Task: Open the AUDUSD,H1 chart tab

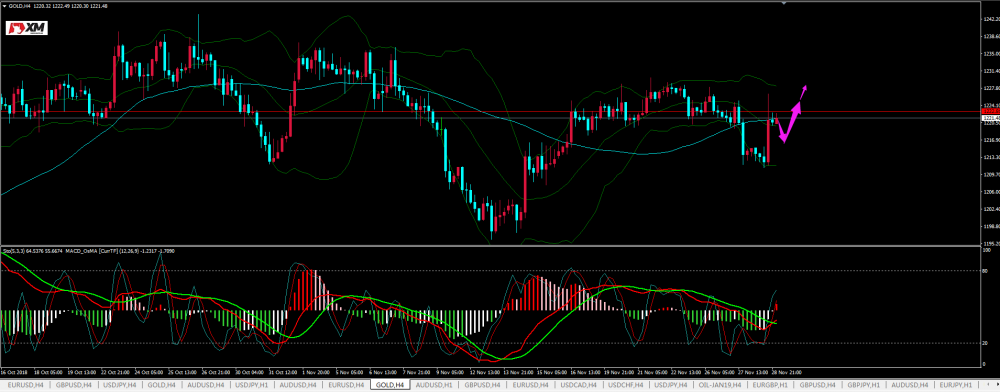Action: [433, 385]
